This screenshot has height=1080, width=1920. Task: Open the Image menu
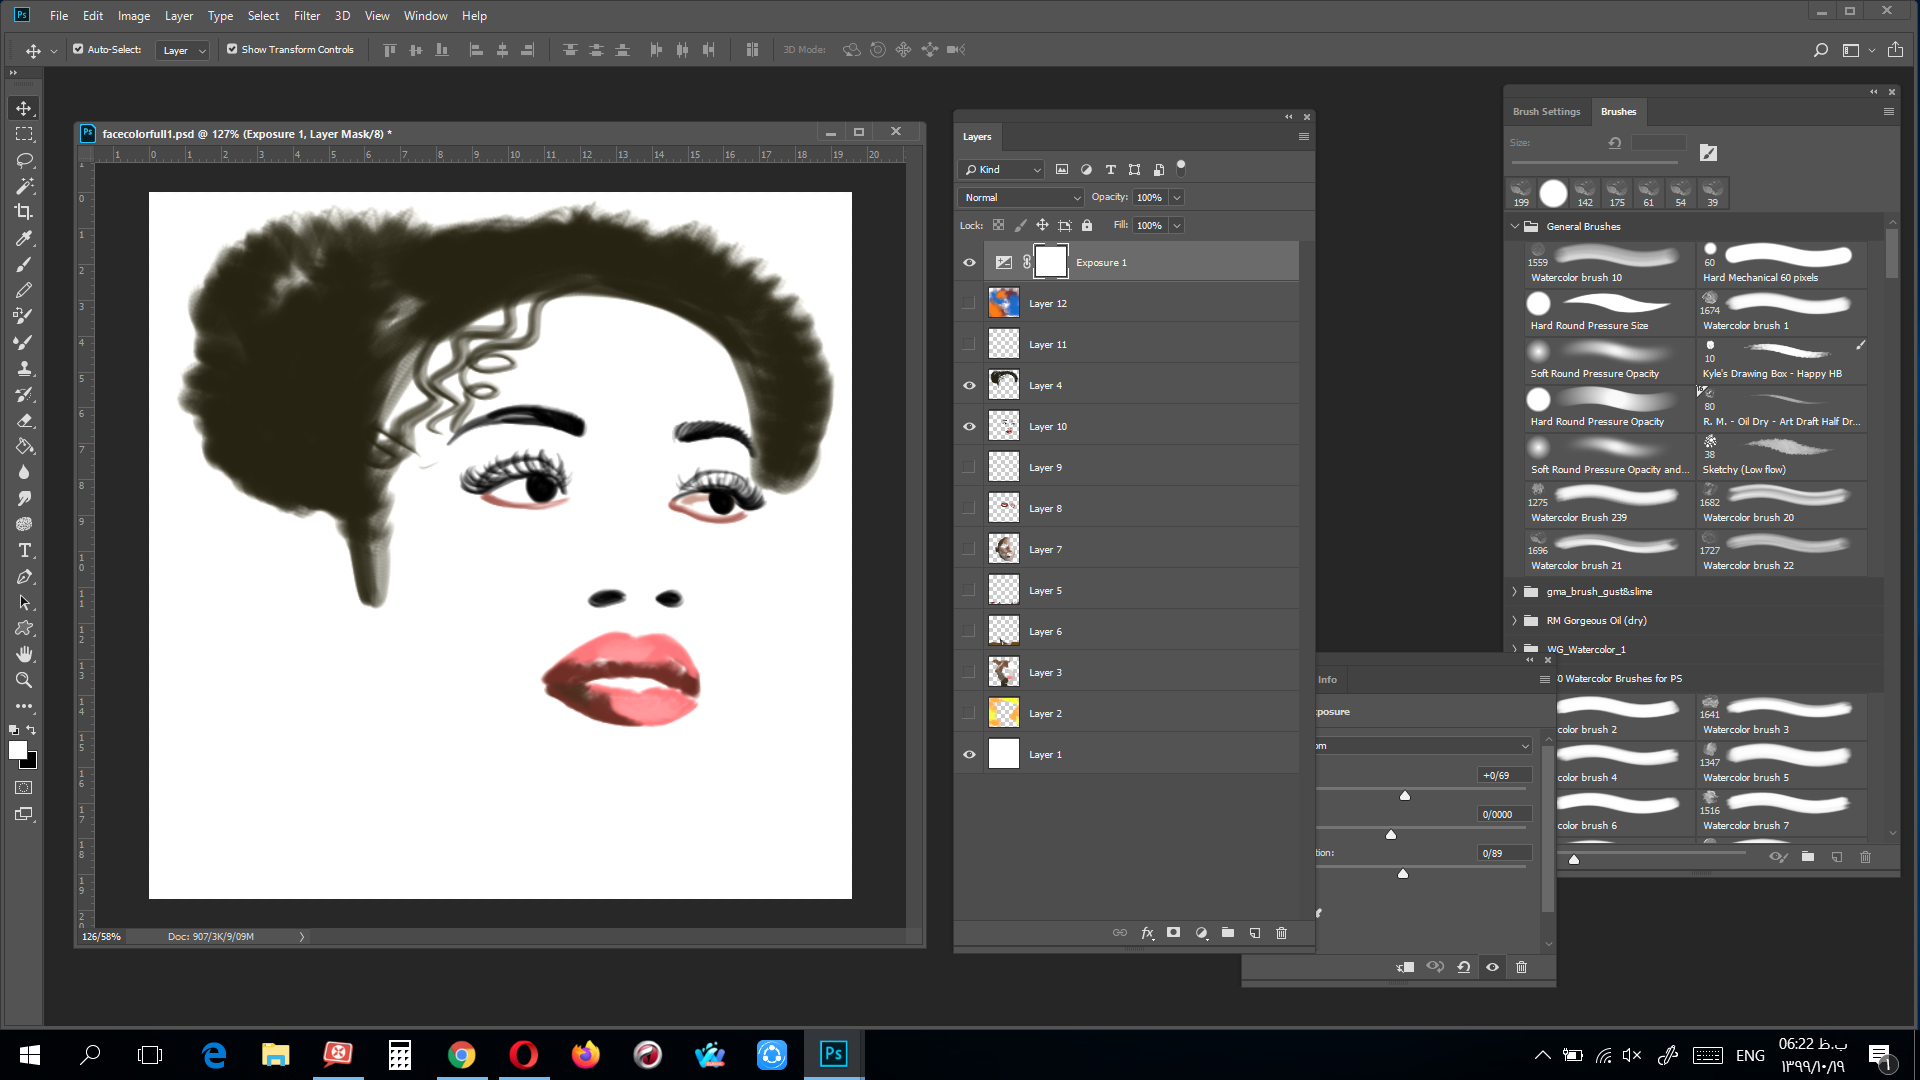134,15
